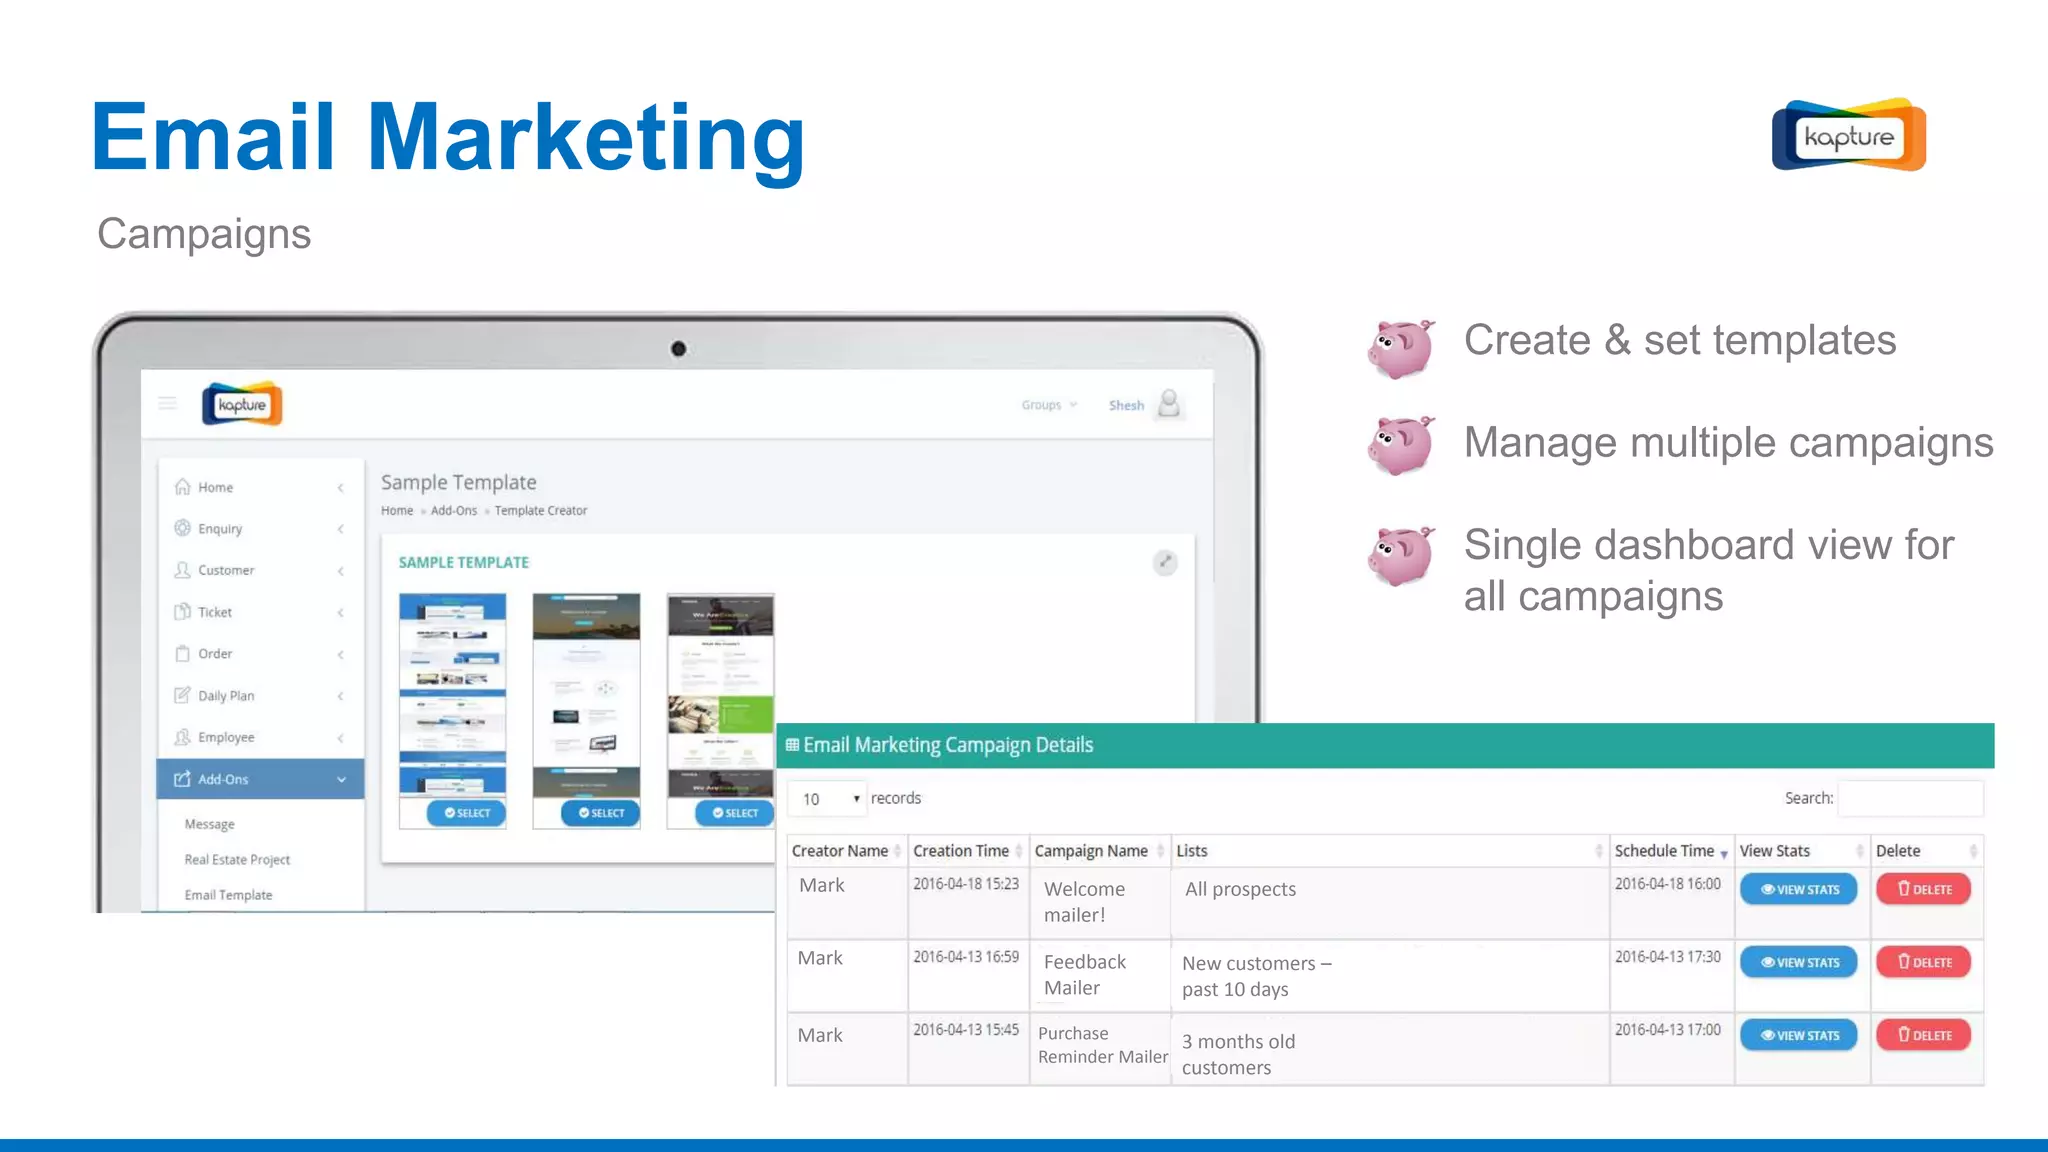2048x1152 pixels.
Task: Expand the Daily Plan menu chevron
Action: (x=341, y=696)
